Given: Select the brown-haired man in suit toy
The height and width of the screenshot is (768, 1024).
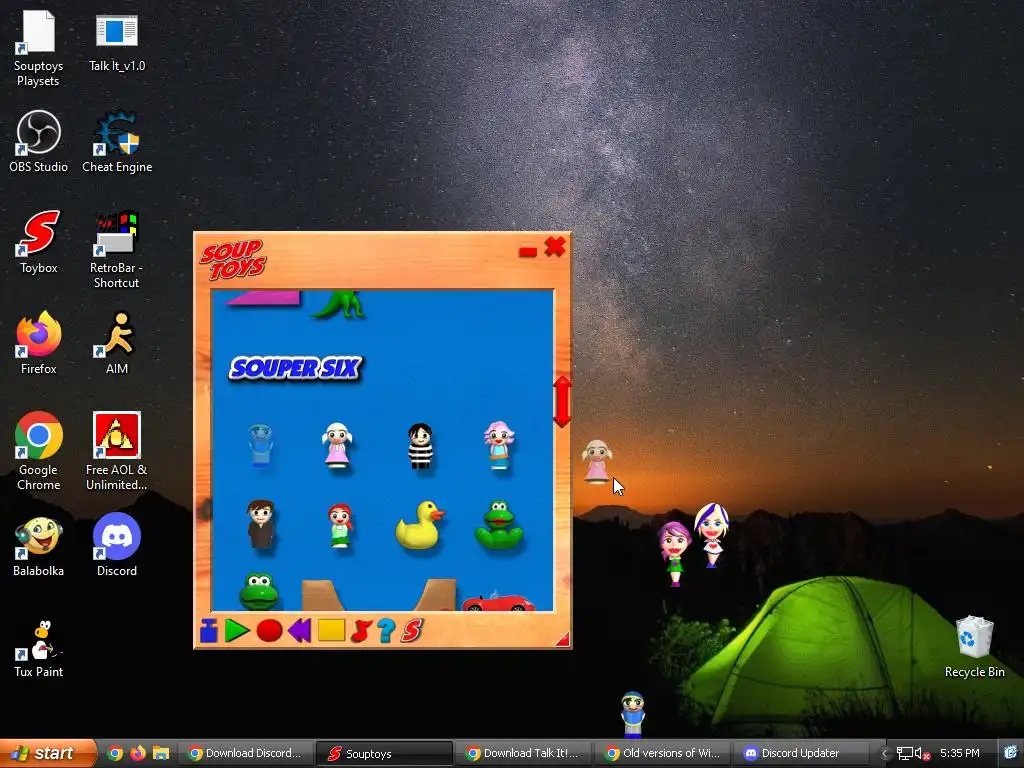Looking at the screenshot, I should click(x=261, y=524).
